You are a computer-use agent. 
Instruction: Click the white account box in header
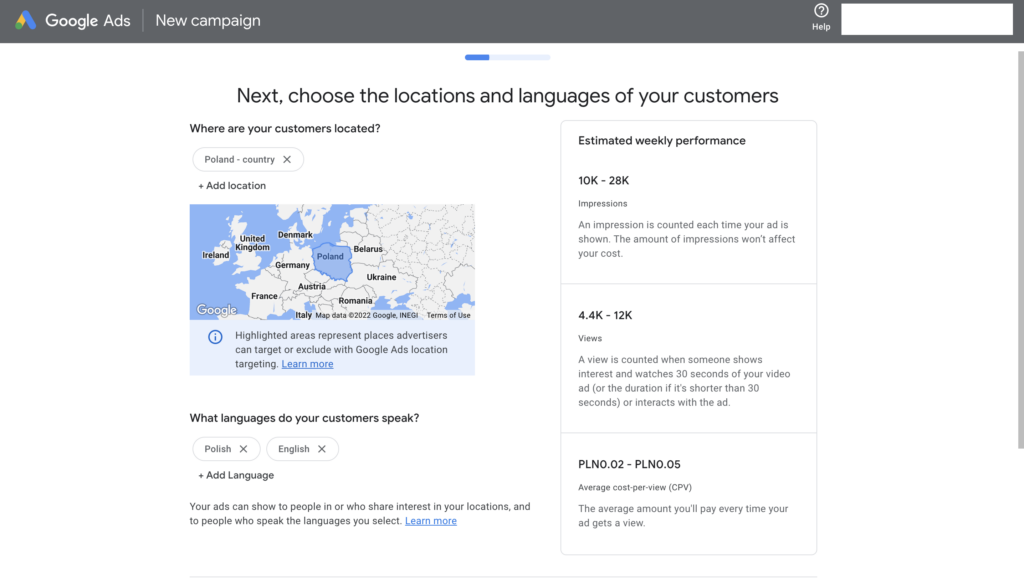pyautogui.click(x=927, y=19)
